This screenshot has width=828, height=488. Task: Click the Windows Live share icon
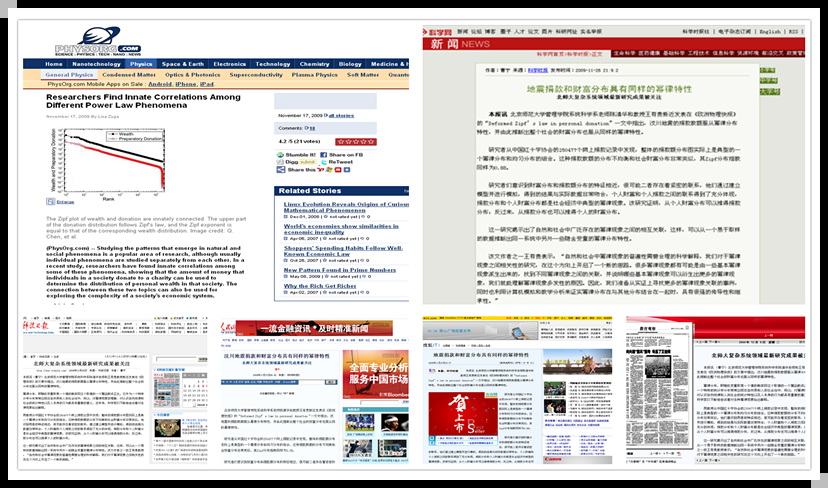(329, 170)
